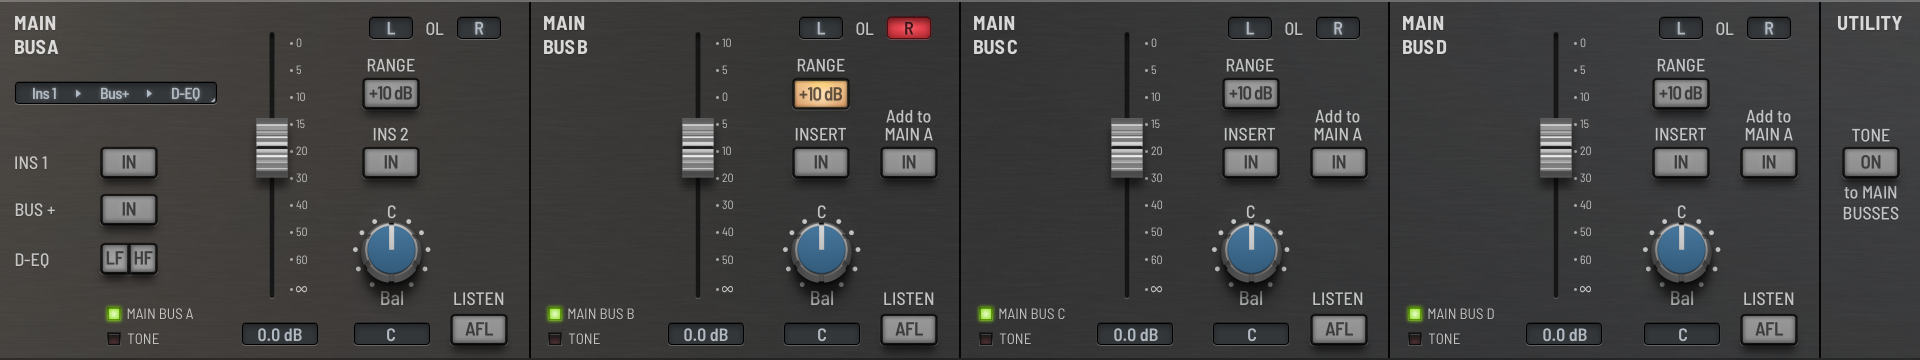Click the balance value field C on Bus B
1920x360 pixels.
821,334
